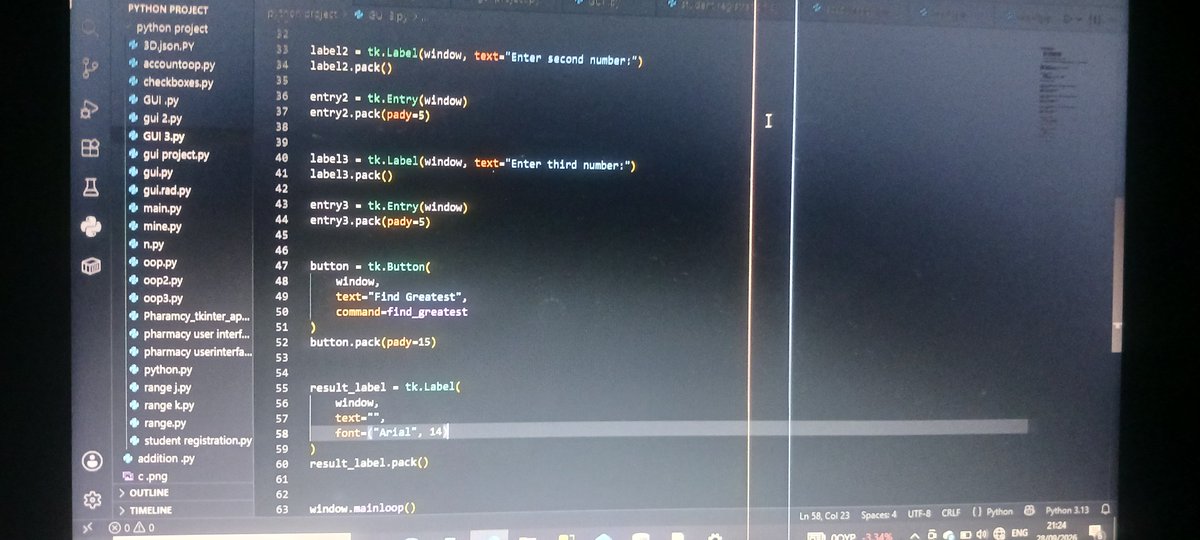Select interpreter Python 3.13
This screenshot has width=1200, height=540.
point(1066,511)
